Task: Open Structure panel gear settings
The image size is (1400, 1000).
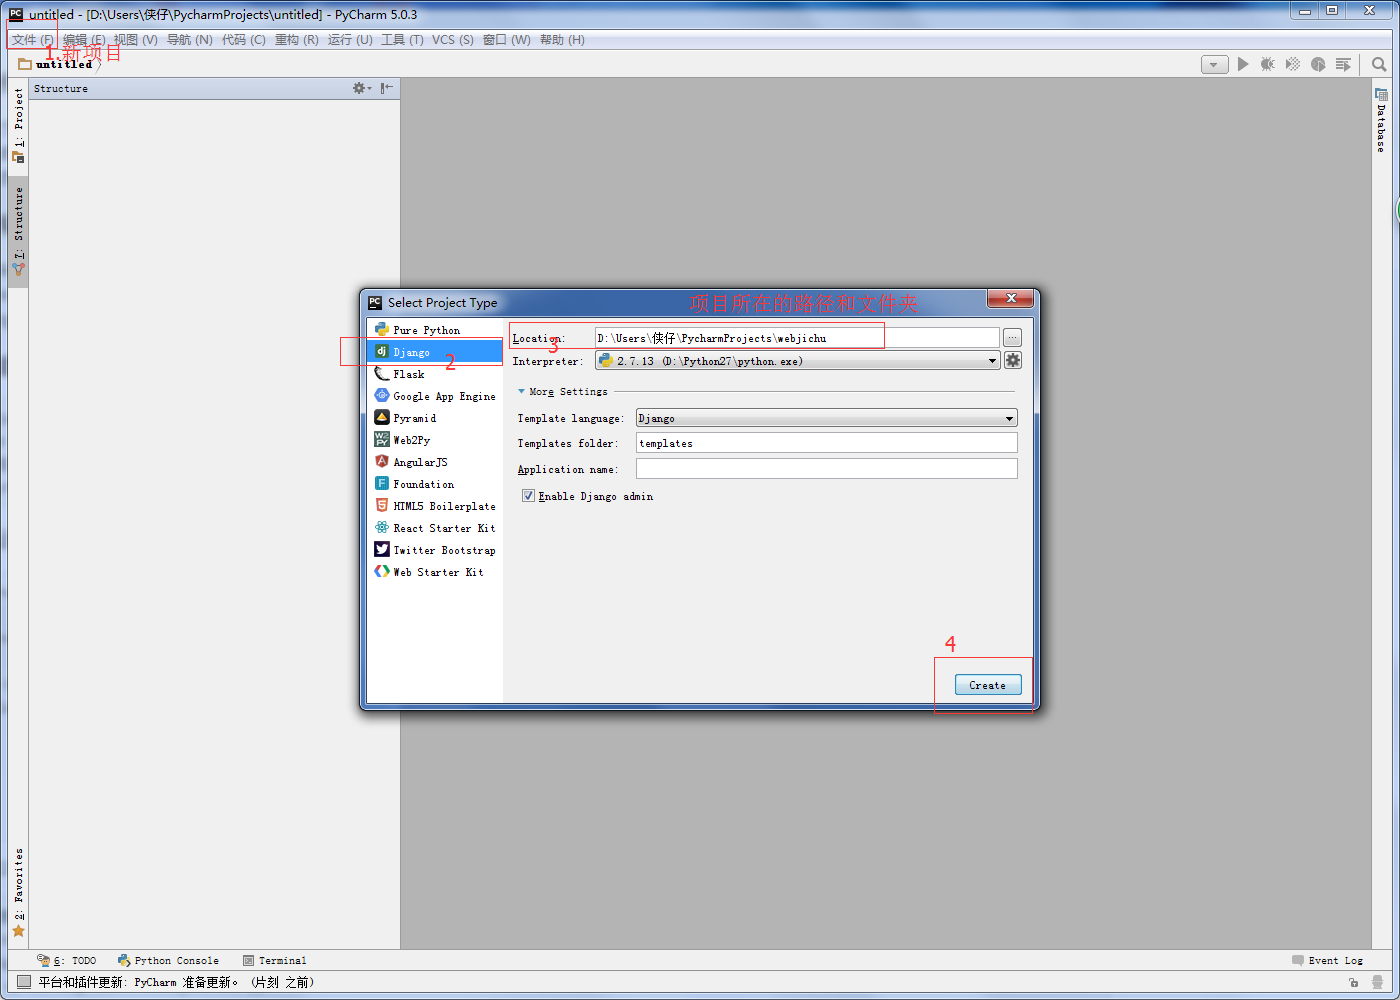Action: pyautogui.click(x=361, y=88)
